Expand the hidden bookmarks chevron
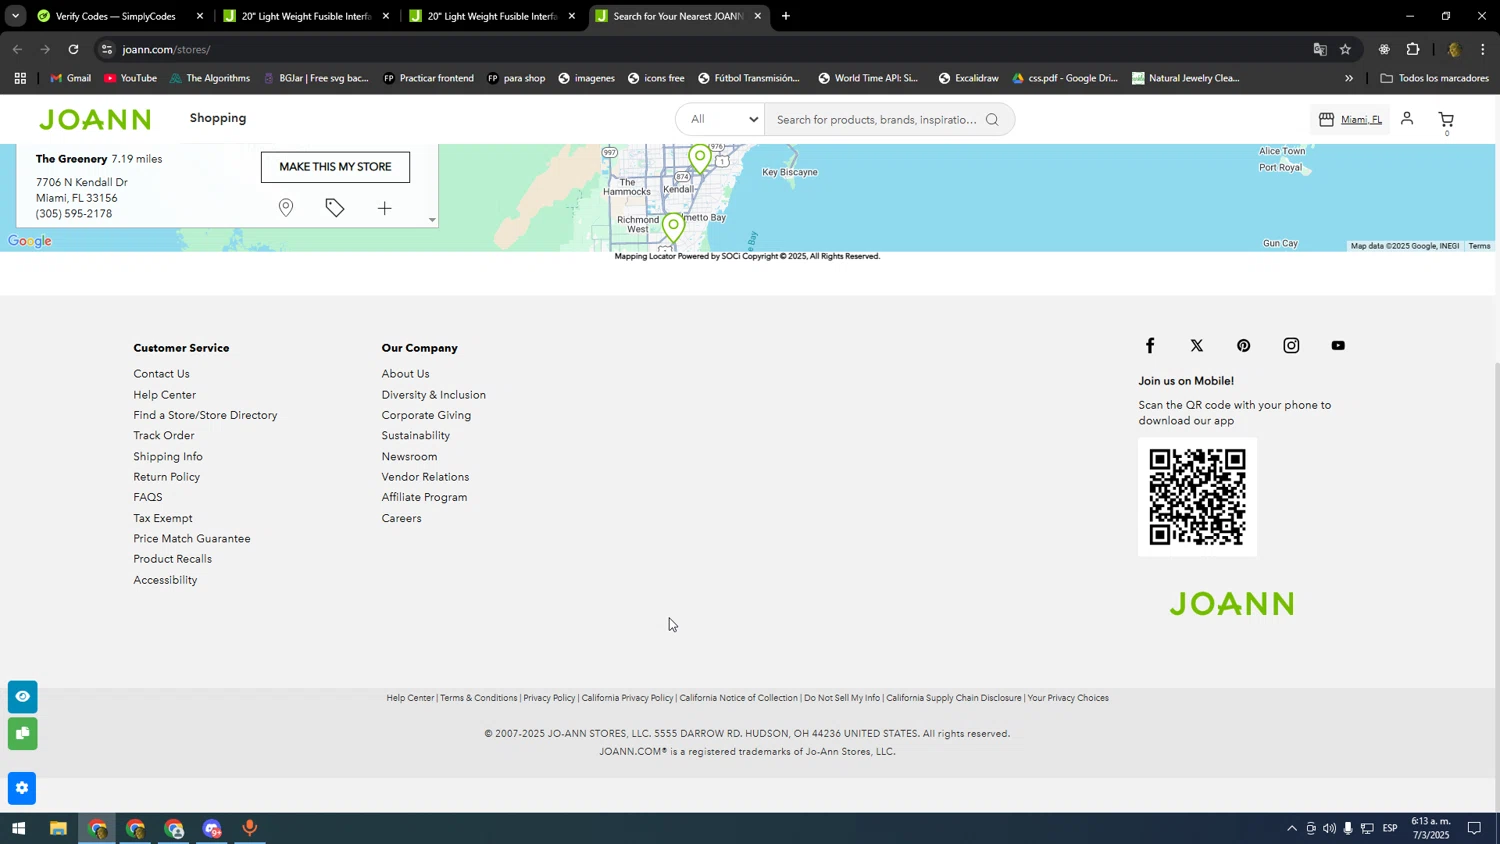 point(1349,78)
